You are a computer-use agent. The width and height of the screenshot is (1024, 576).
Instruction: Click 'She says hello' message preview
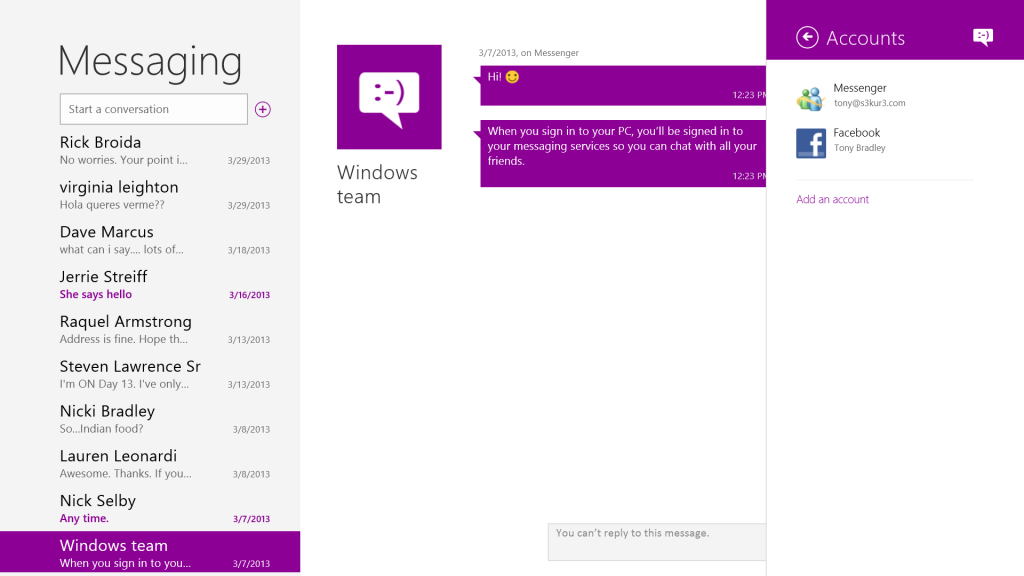(x=95, y=295)
